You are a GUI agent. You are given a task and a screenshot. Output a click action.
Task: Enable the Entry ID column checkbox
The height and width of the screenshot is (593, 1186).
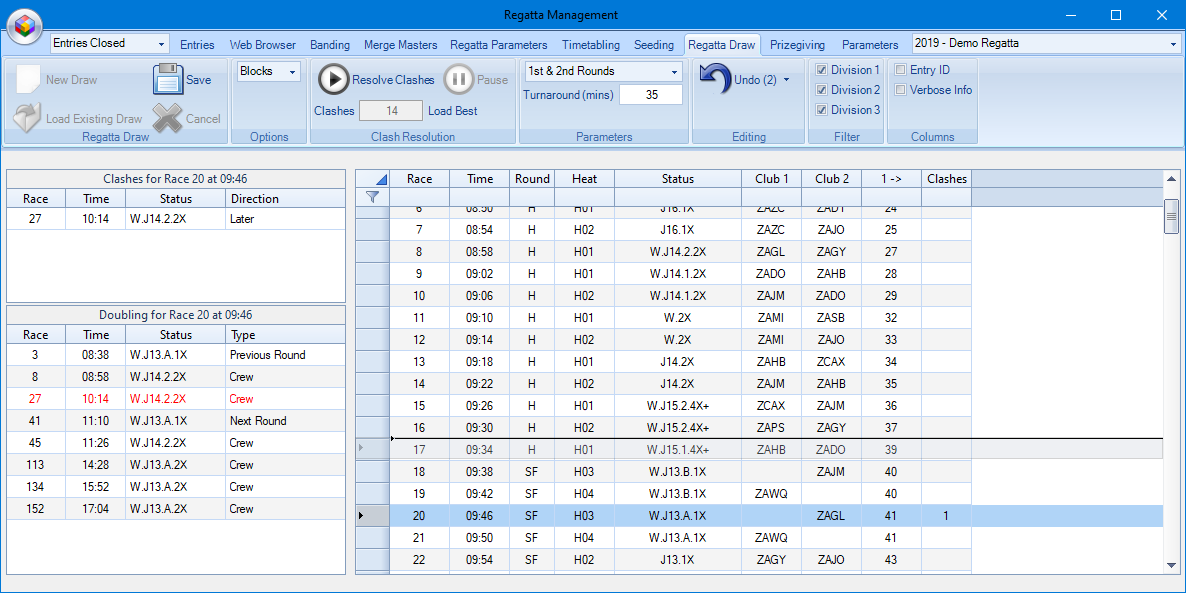[x=901, y=70]
